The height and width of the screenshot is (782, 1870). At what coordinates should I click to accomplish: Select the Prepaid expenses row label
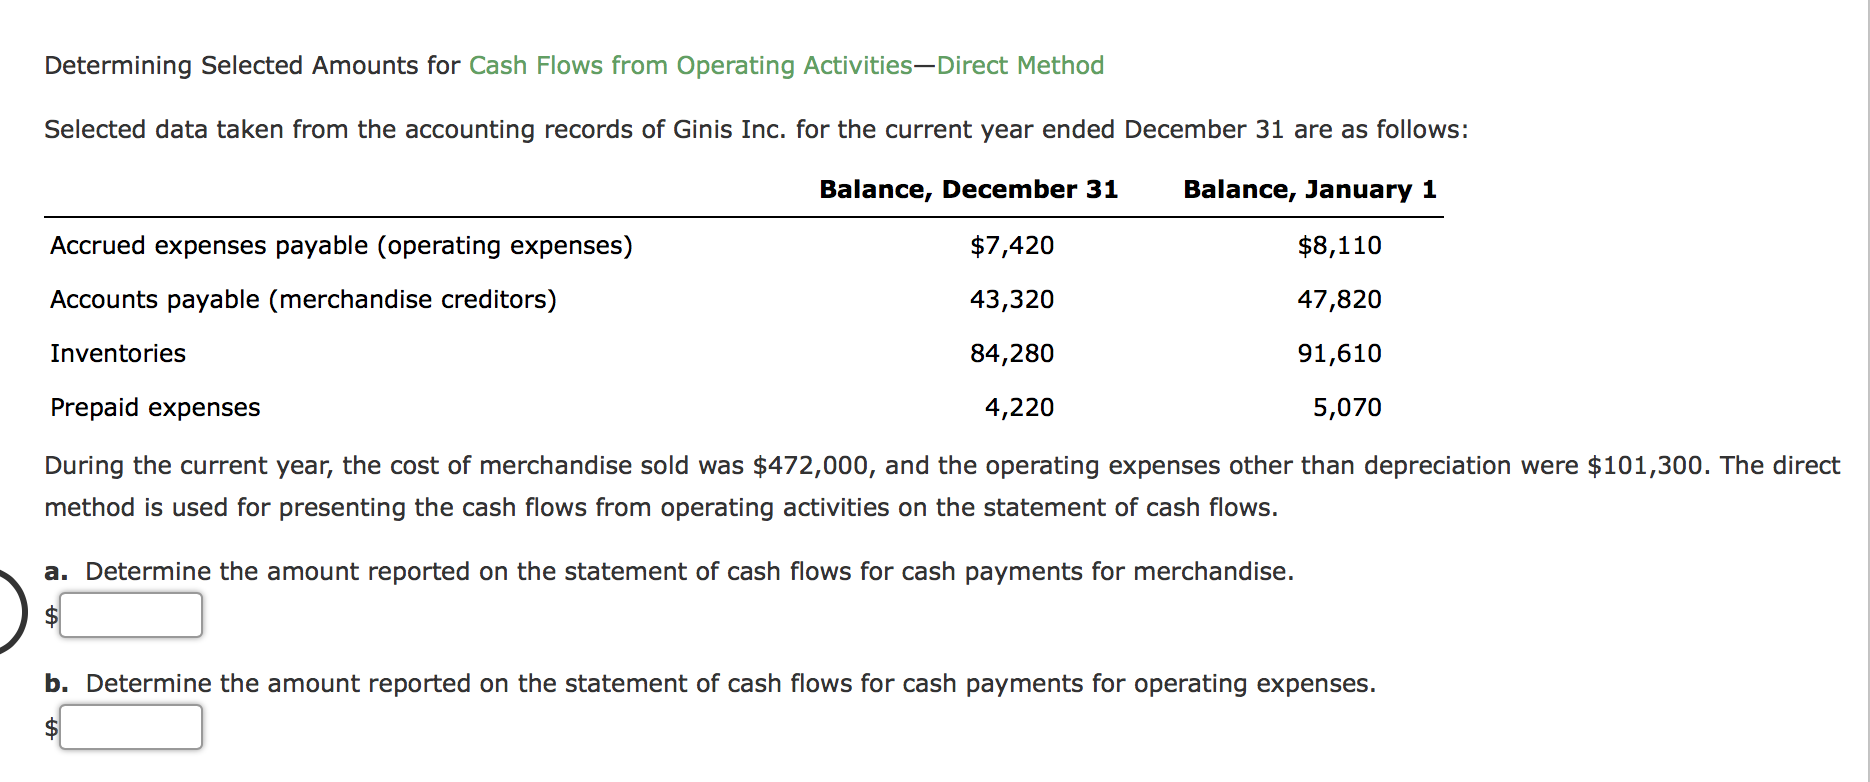click(154, 407)
